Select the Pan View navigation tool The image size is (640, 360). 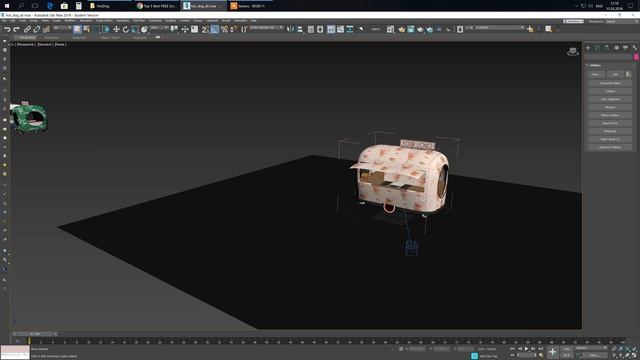click(x=621, y=355)
